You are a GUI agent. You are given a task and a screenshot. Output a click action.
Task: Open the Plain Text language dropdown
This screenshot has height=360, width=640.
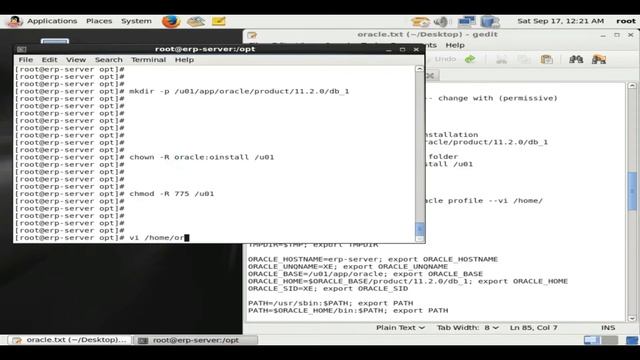coord(400,328)
